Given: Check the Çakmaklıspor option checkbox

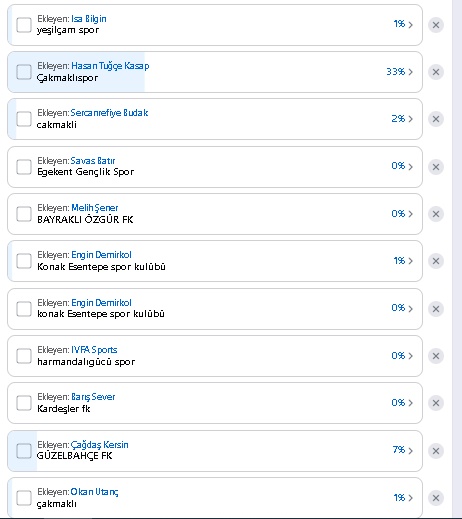Looking at the screenshot, I should tap(24, 72).
